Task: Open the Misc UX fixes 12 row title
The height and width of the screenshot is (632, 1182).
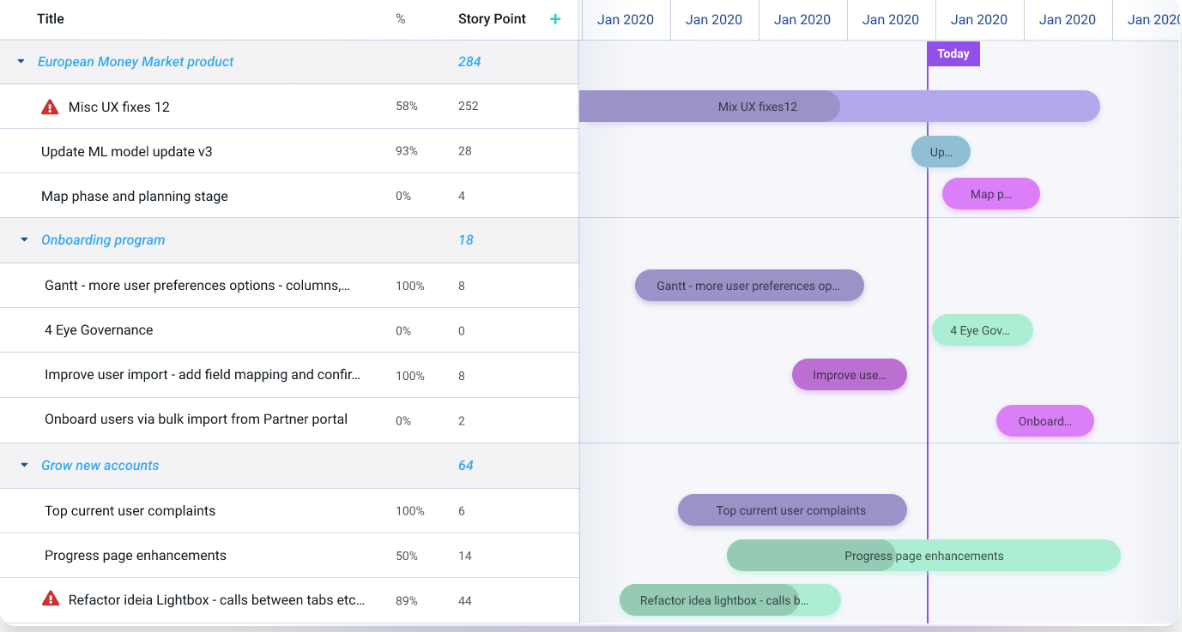Action: tap(119, 107)
